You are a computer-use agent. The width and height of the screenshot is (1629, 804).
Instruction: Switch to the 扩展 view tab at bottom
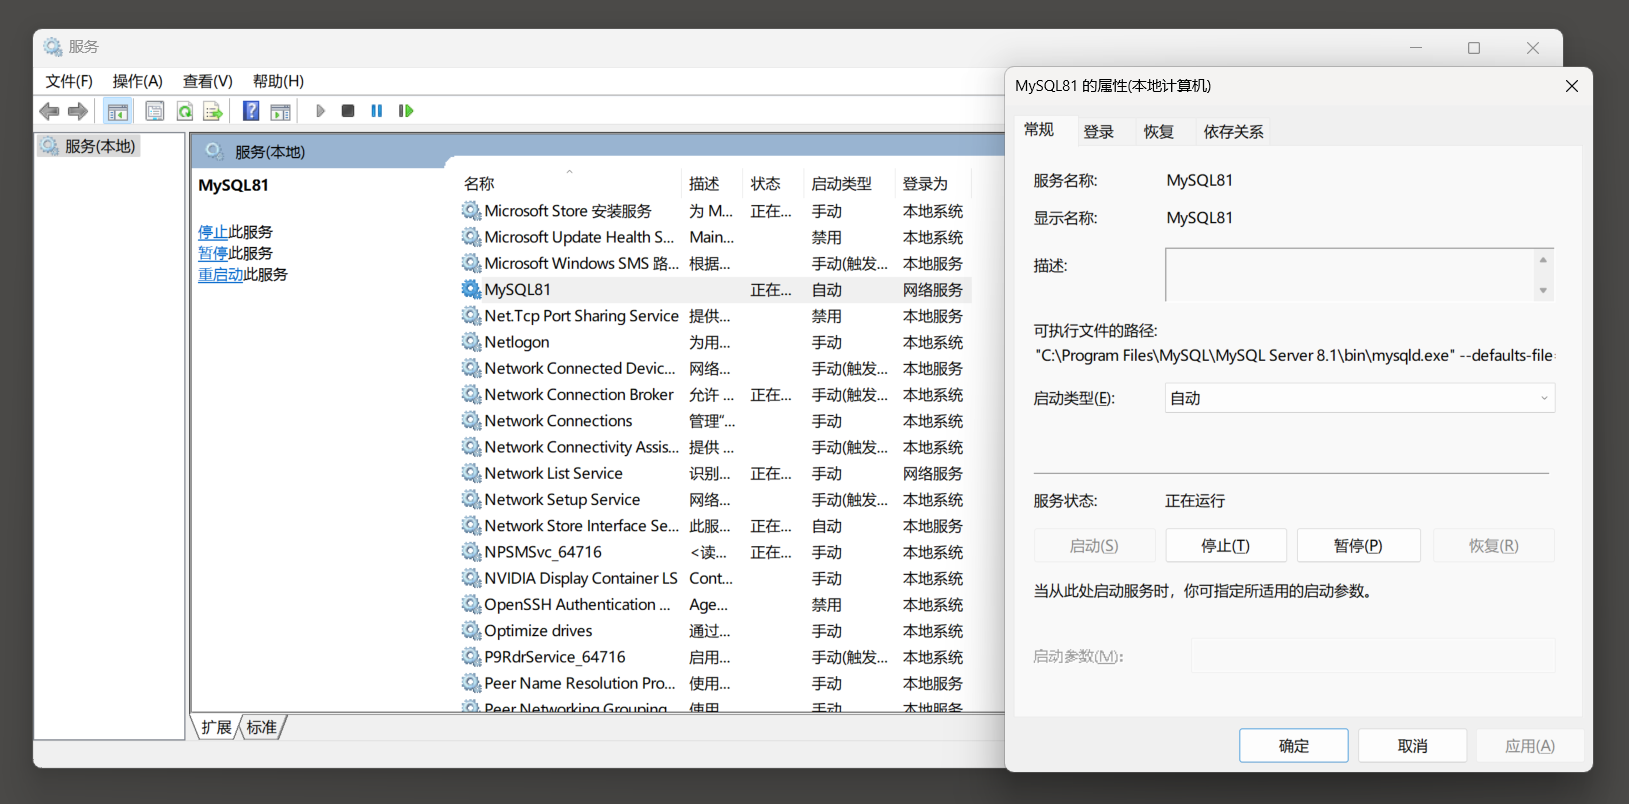[216, 727]
